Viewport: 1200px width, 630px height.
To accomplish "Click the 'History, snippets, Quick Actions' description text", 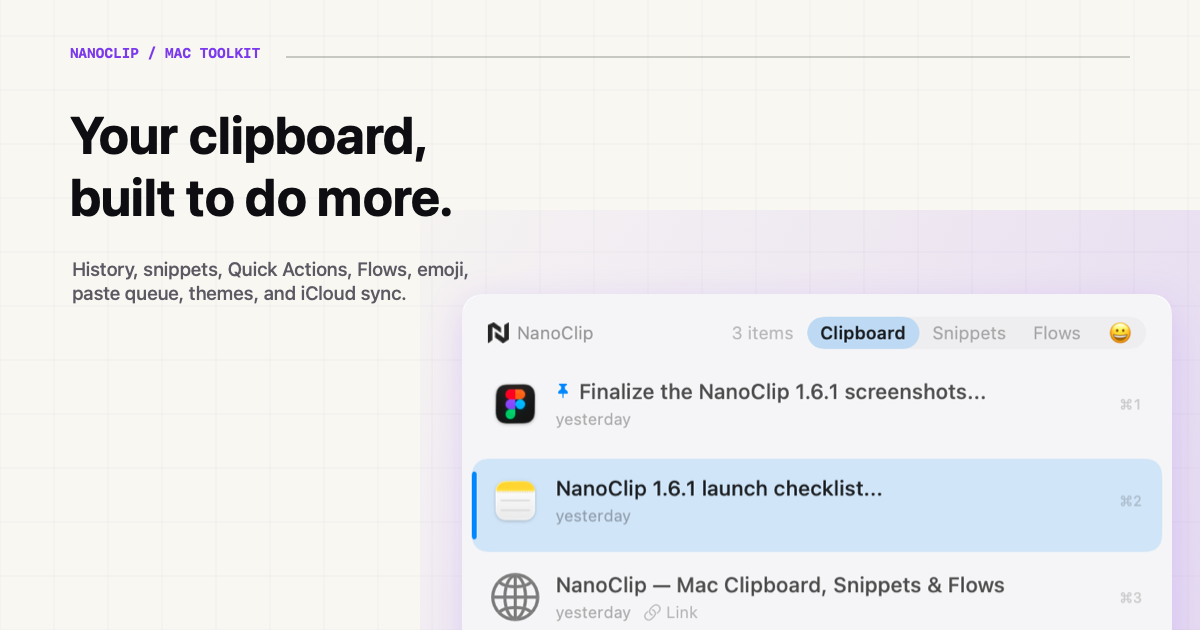I will [270, 282].
